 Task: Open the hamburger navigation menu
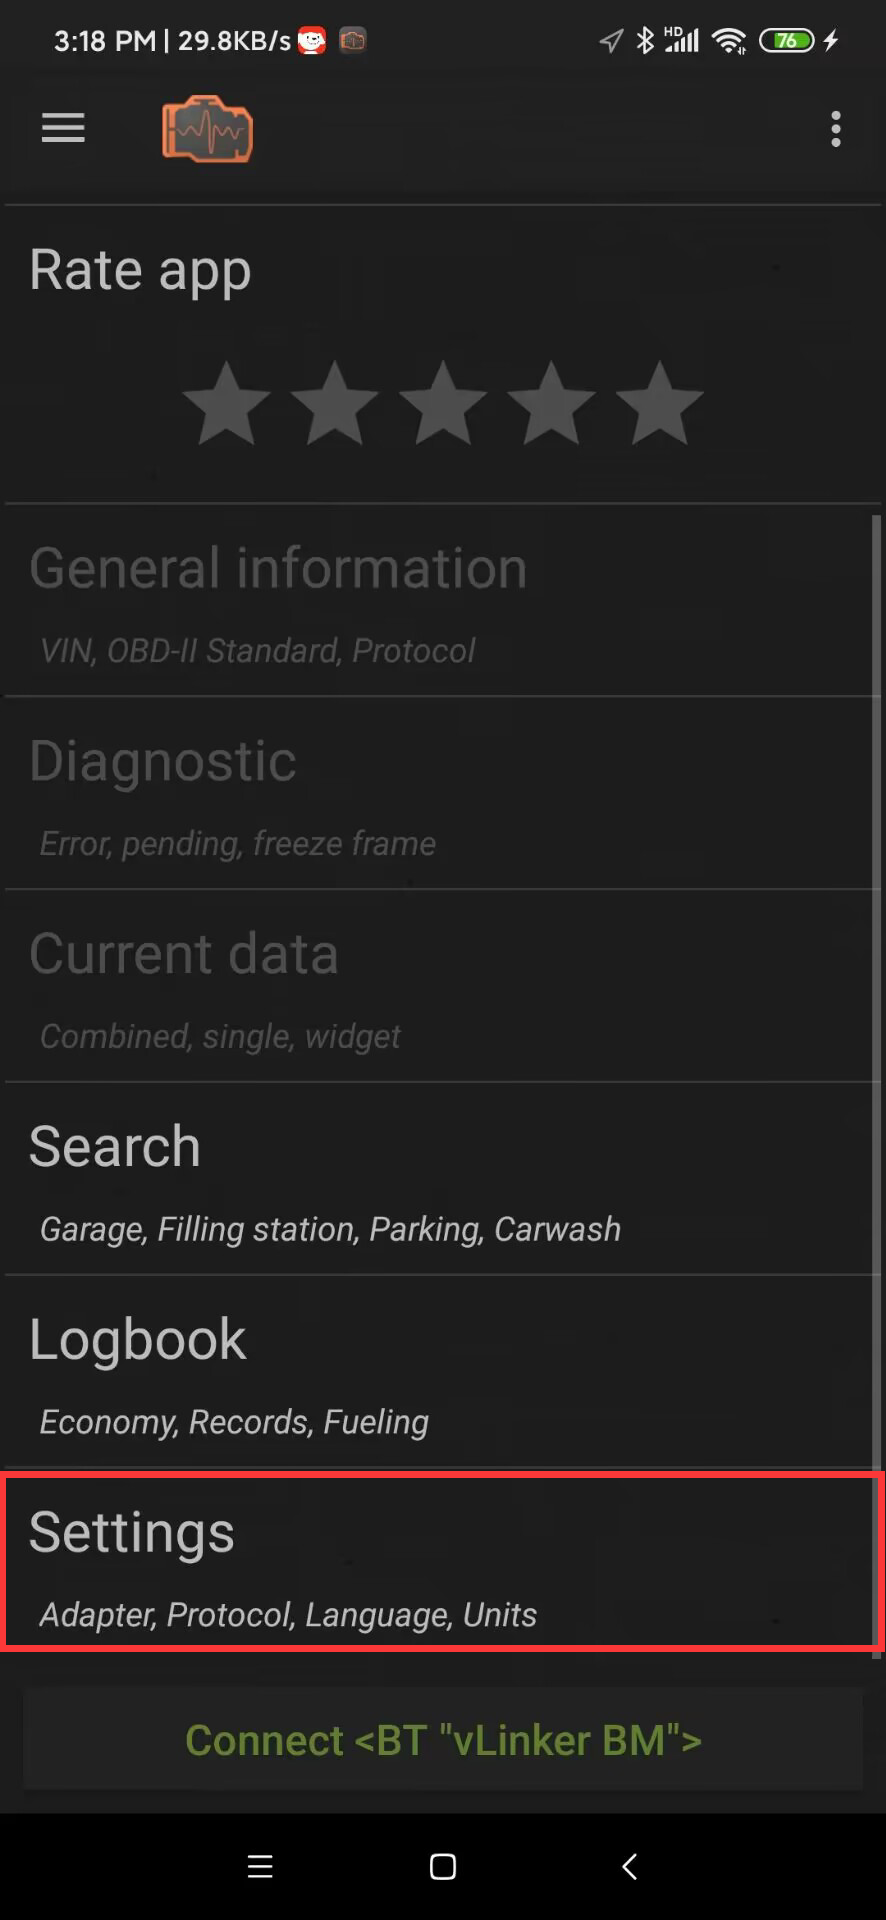pyautogui.click(x=63, y=128)
